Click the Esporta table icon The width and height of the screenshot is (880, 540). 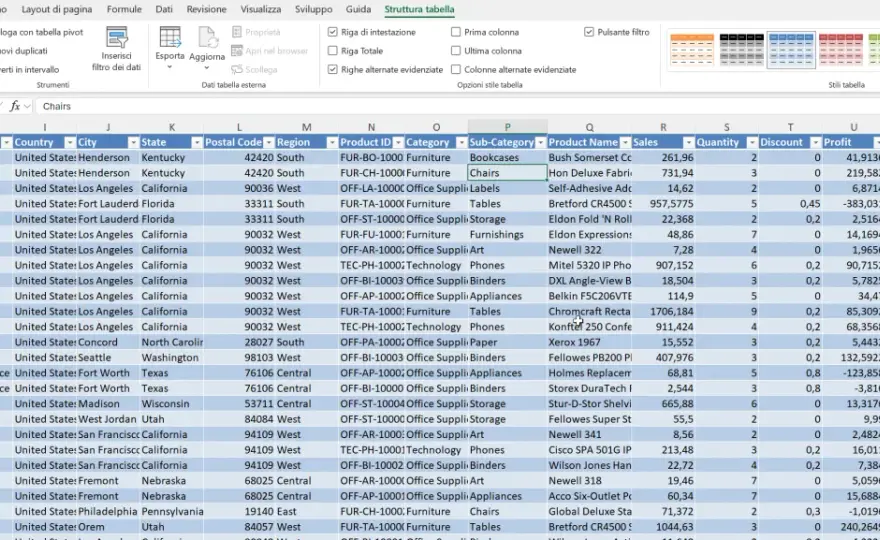(x=169, y=37)
